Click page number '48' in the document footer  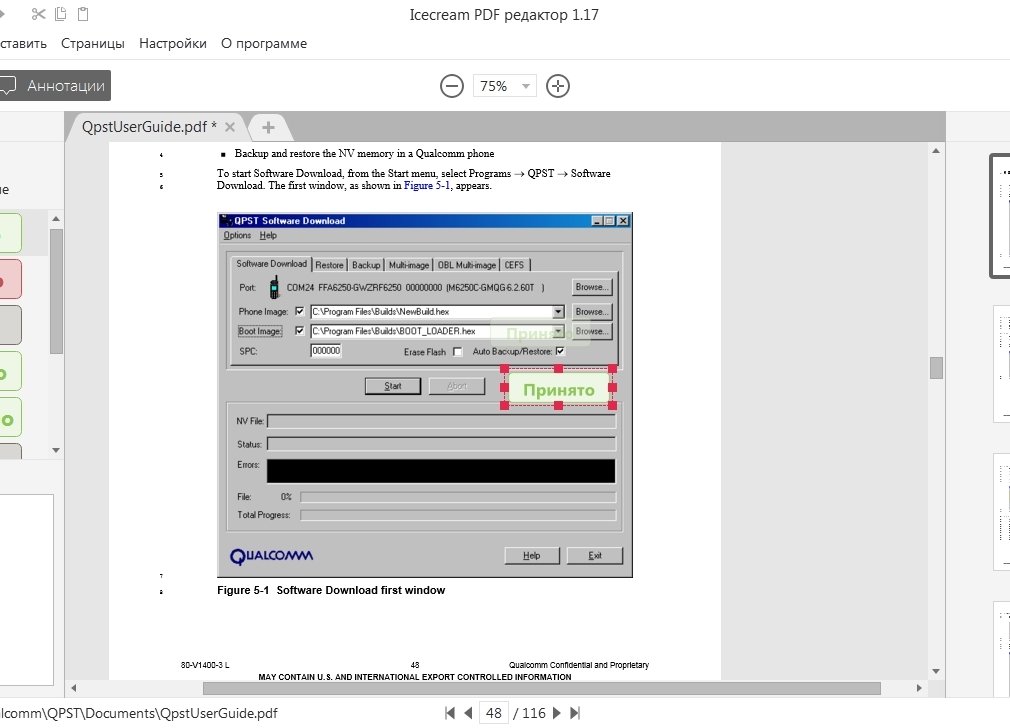pos(415,665)
